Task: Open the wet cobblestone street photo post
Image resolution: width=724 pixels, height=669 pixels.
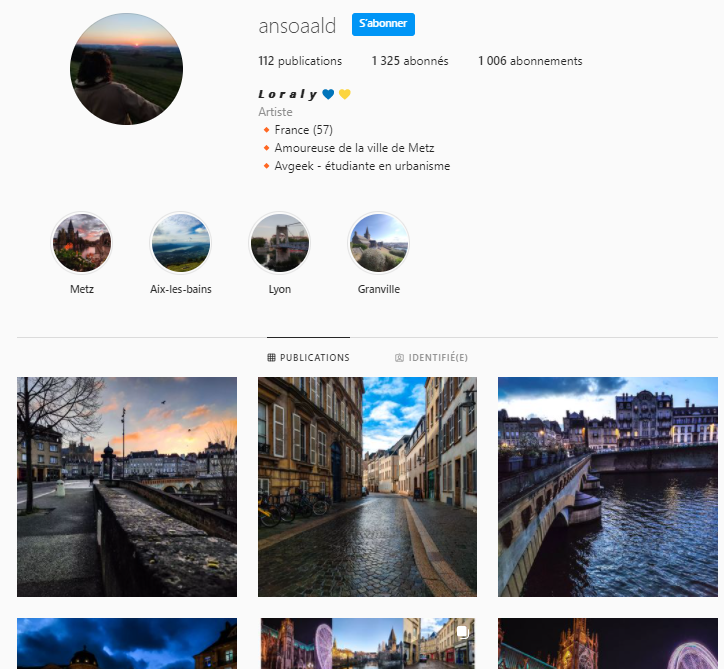Action: (368, 487)
